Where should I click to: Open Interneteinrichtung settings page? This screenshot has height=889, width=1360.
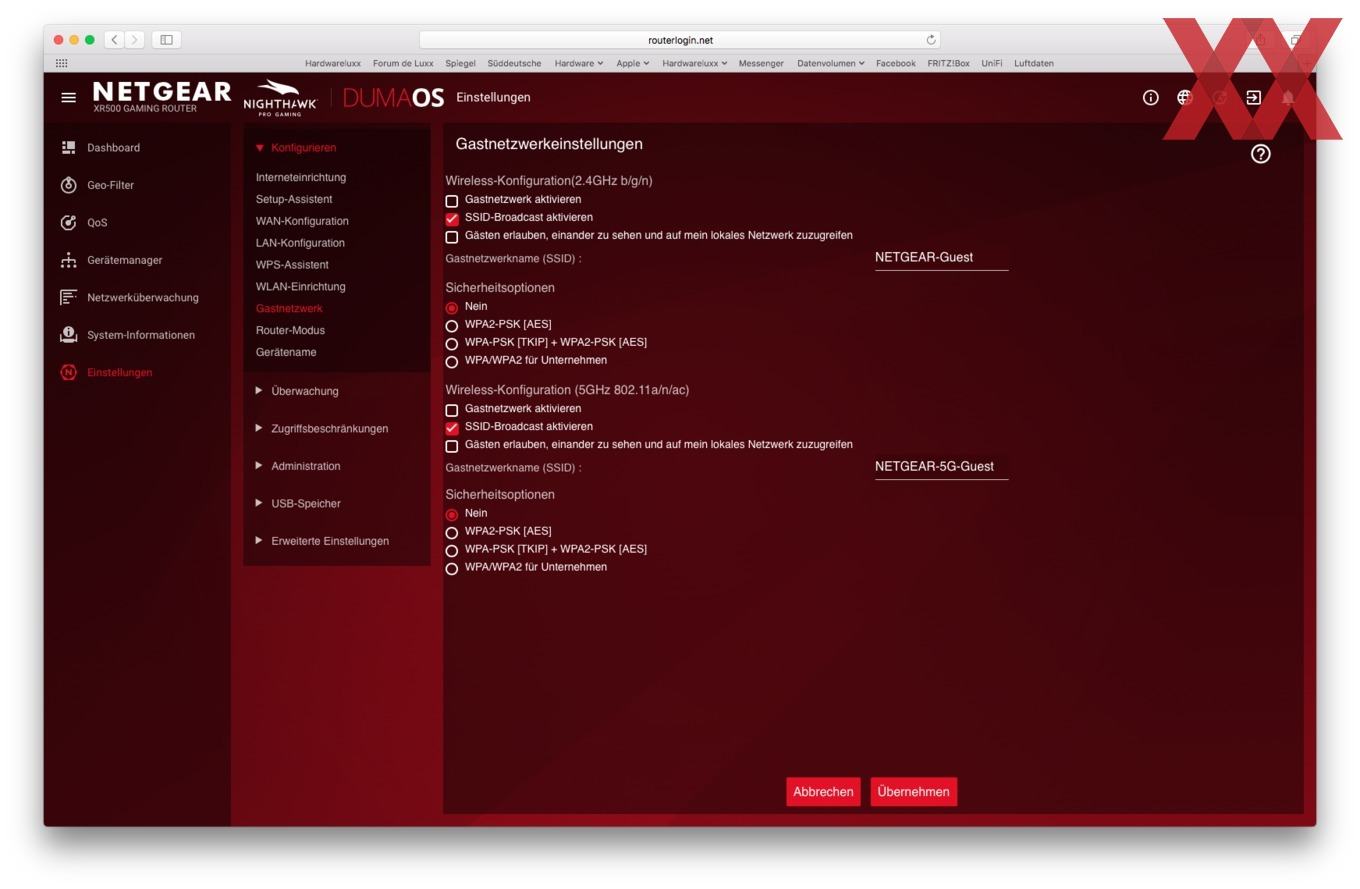coord(301,177)
